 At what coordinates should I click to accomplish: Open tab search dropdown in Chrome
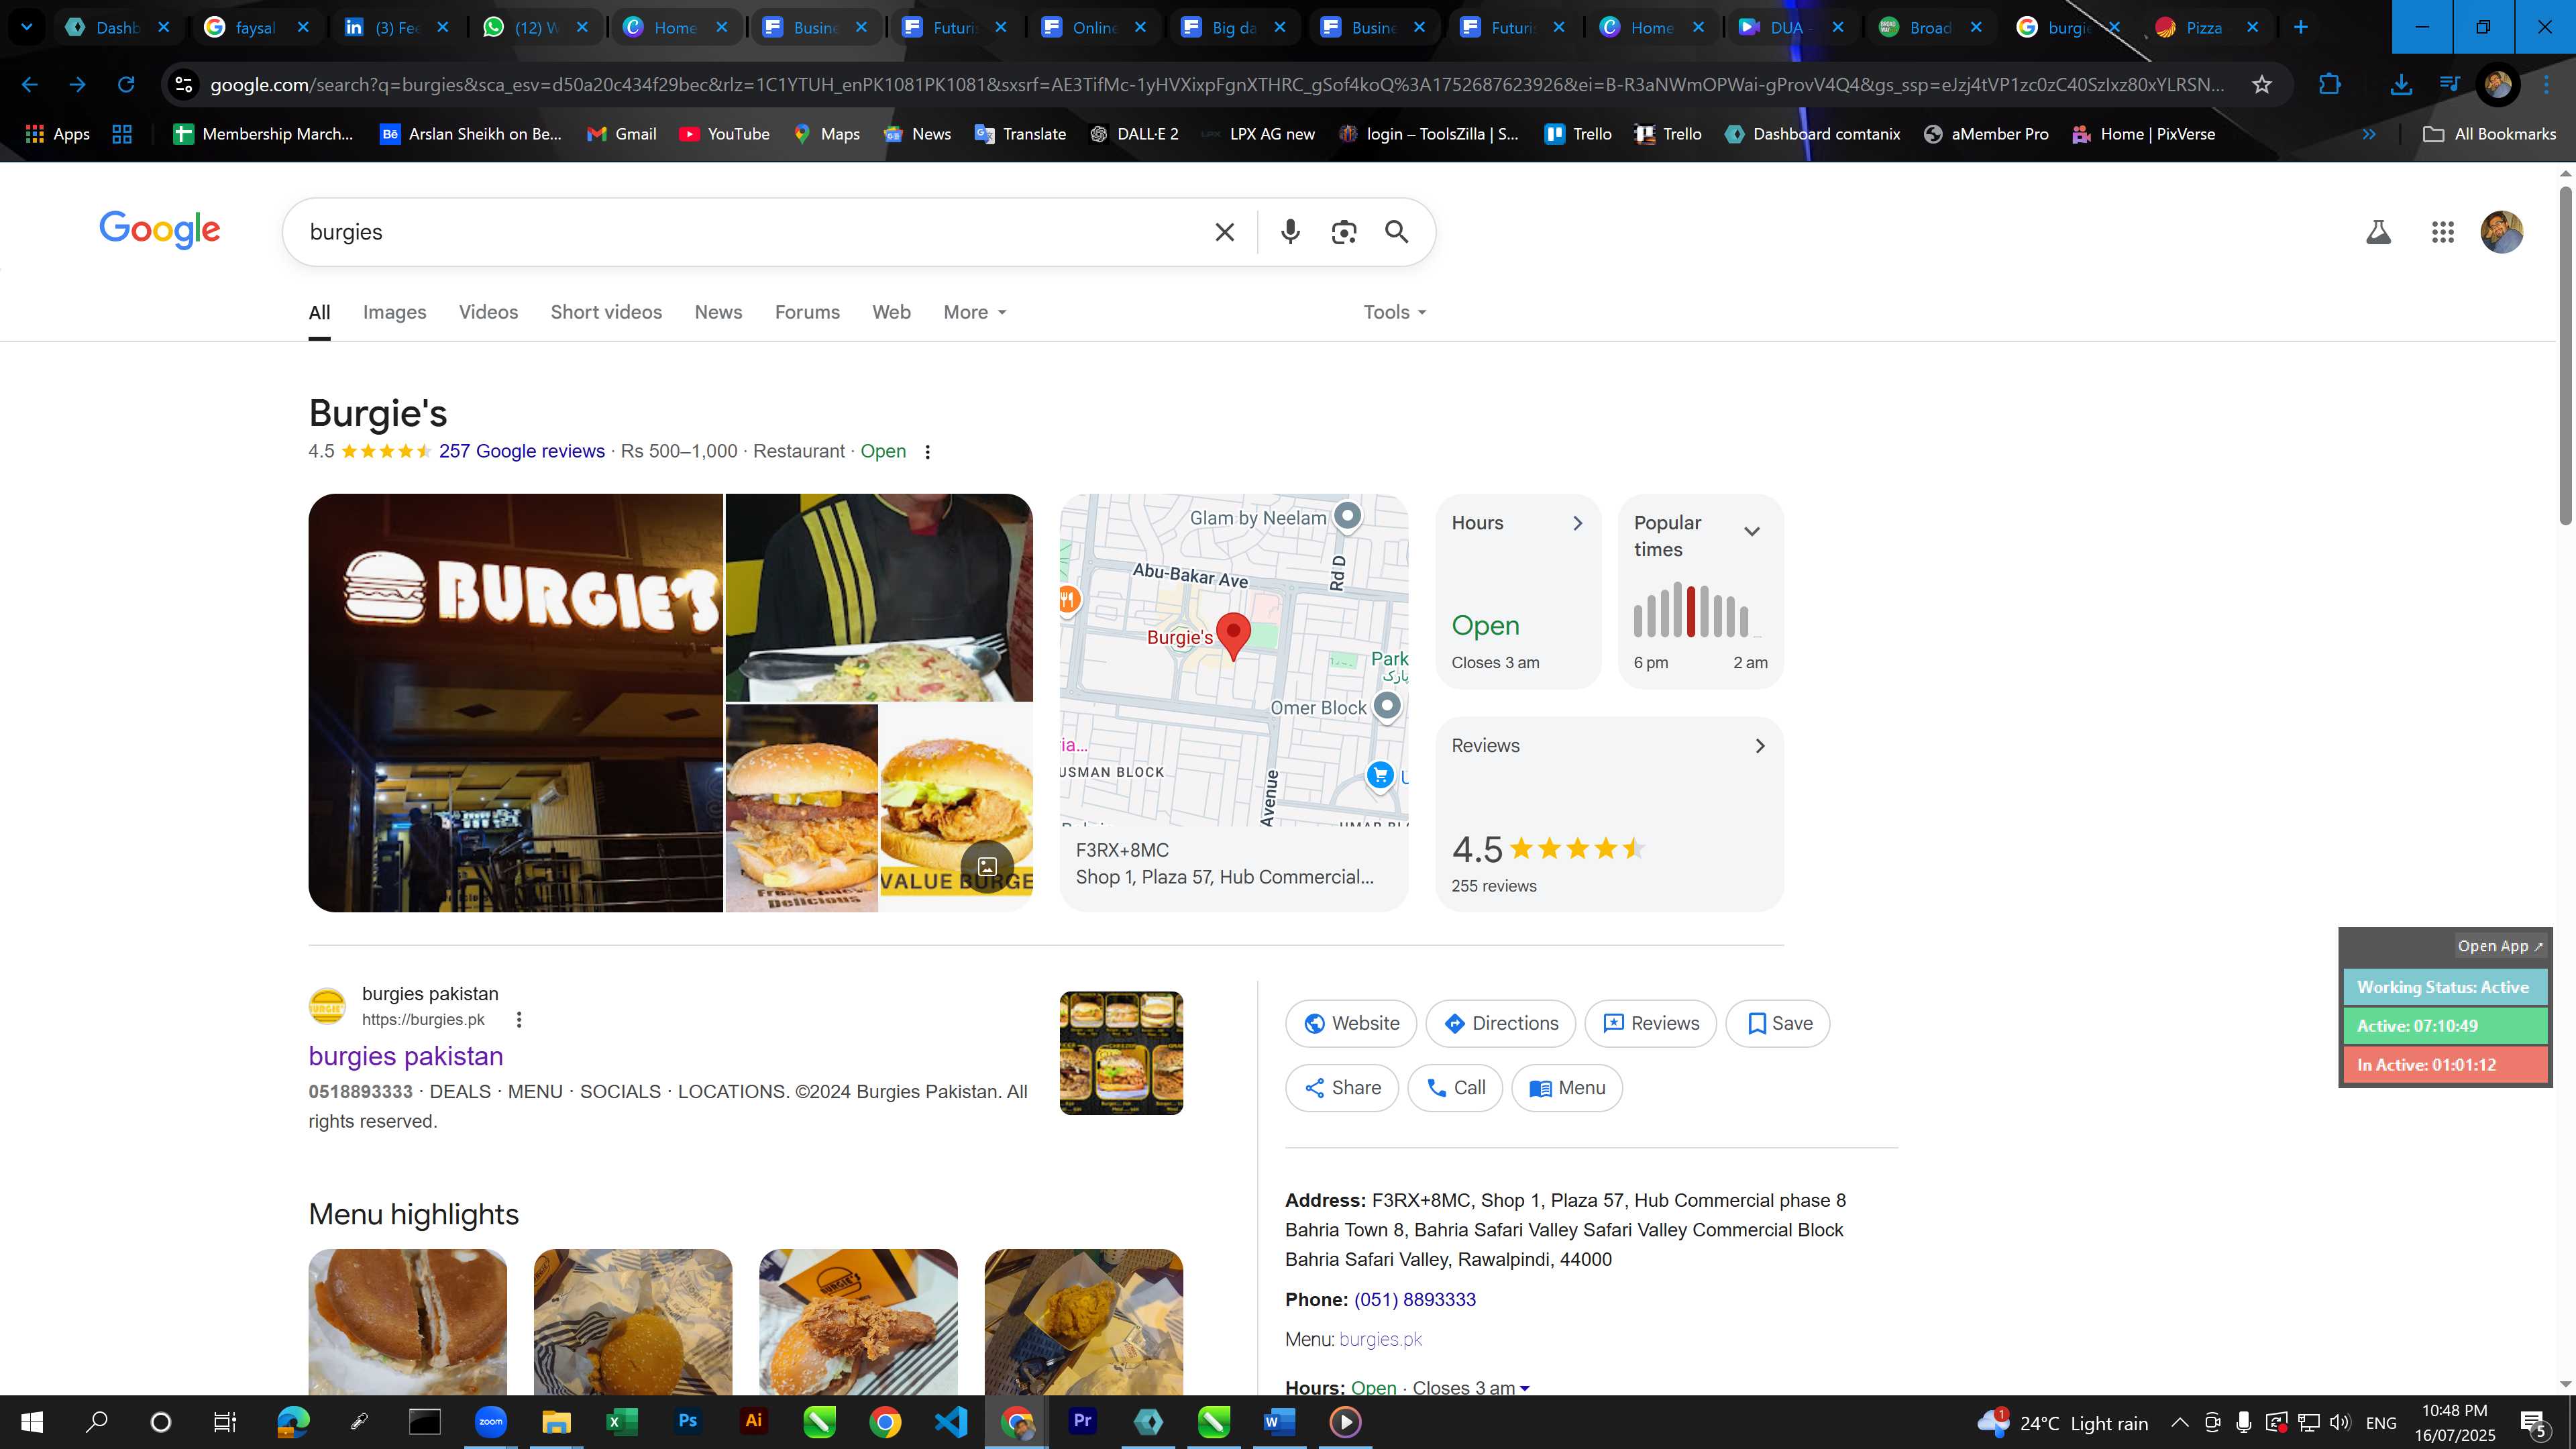[x=27, y=27]
